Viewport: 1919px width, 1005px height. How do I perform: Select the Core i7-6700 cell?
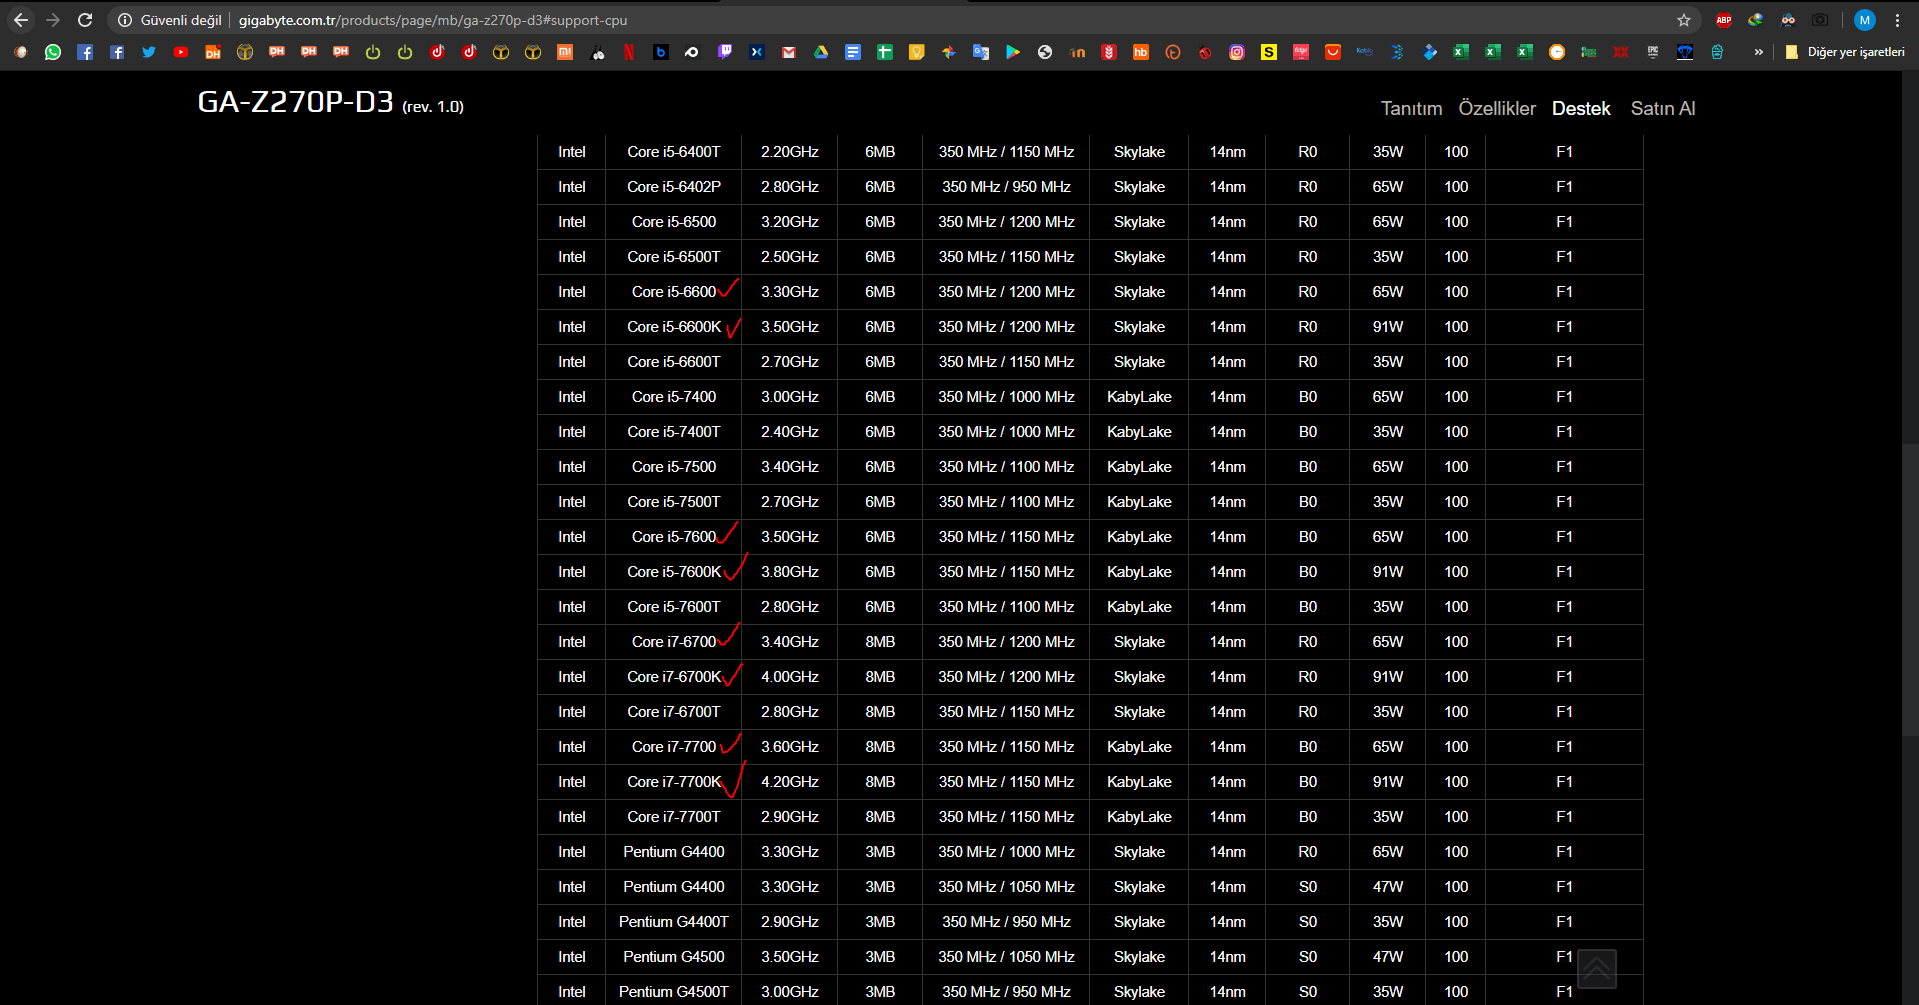point(674,642)
